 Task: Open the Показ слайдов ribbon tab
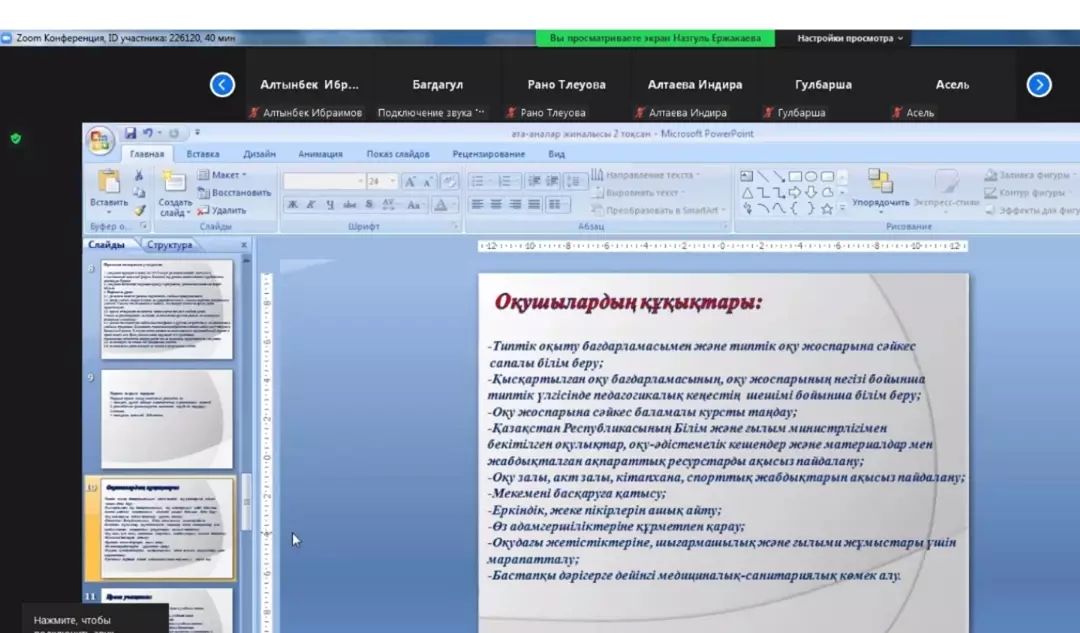point(398,154)
